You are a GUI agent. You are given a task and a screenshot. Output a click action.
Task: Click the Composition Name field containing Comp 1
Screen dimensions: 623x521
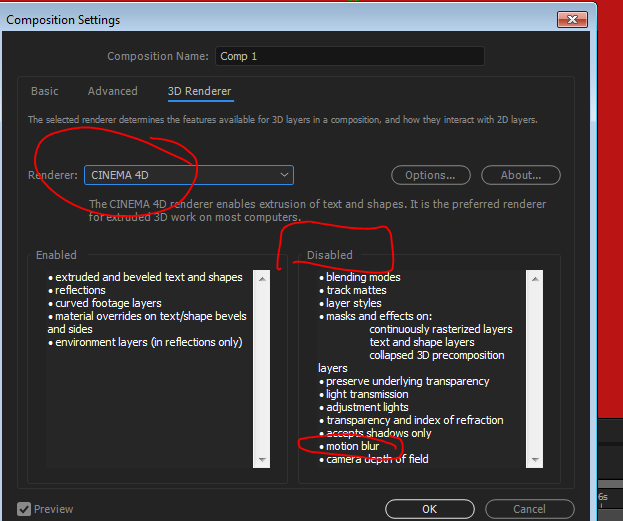click(350, 56)
